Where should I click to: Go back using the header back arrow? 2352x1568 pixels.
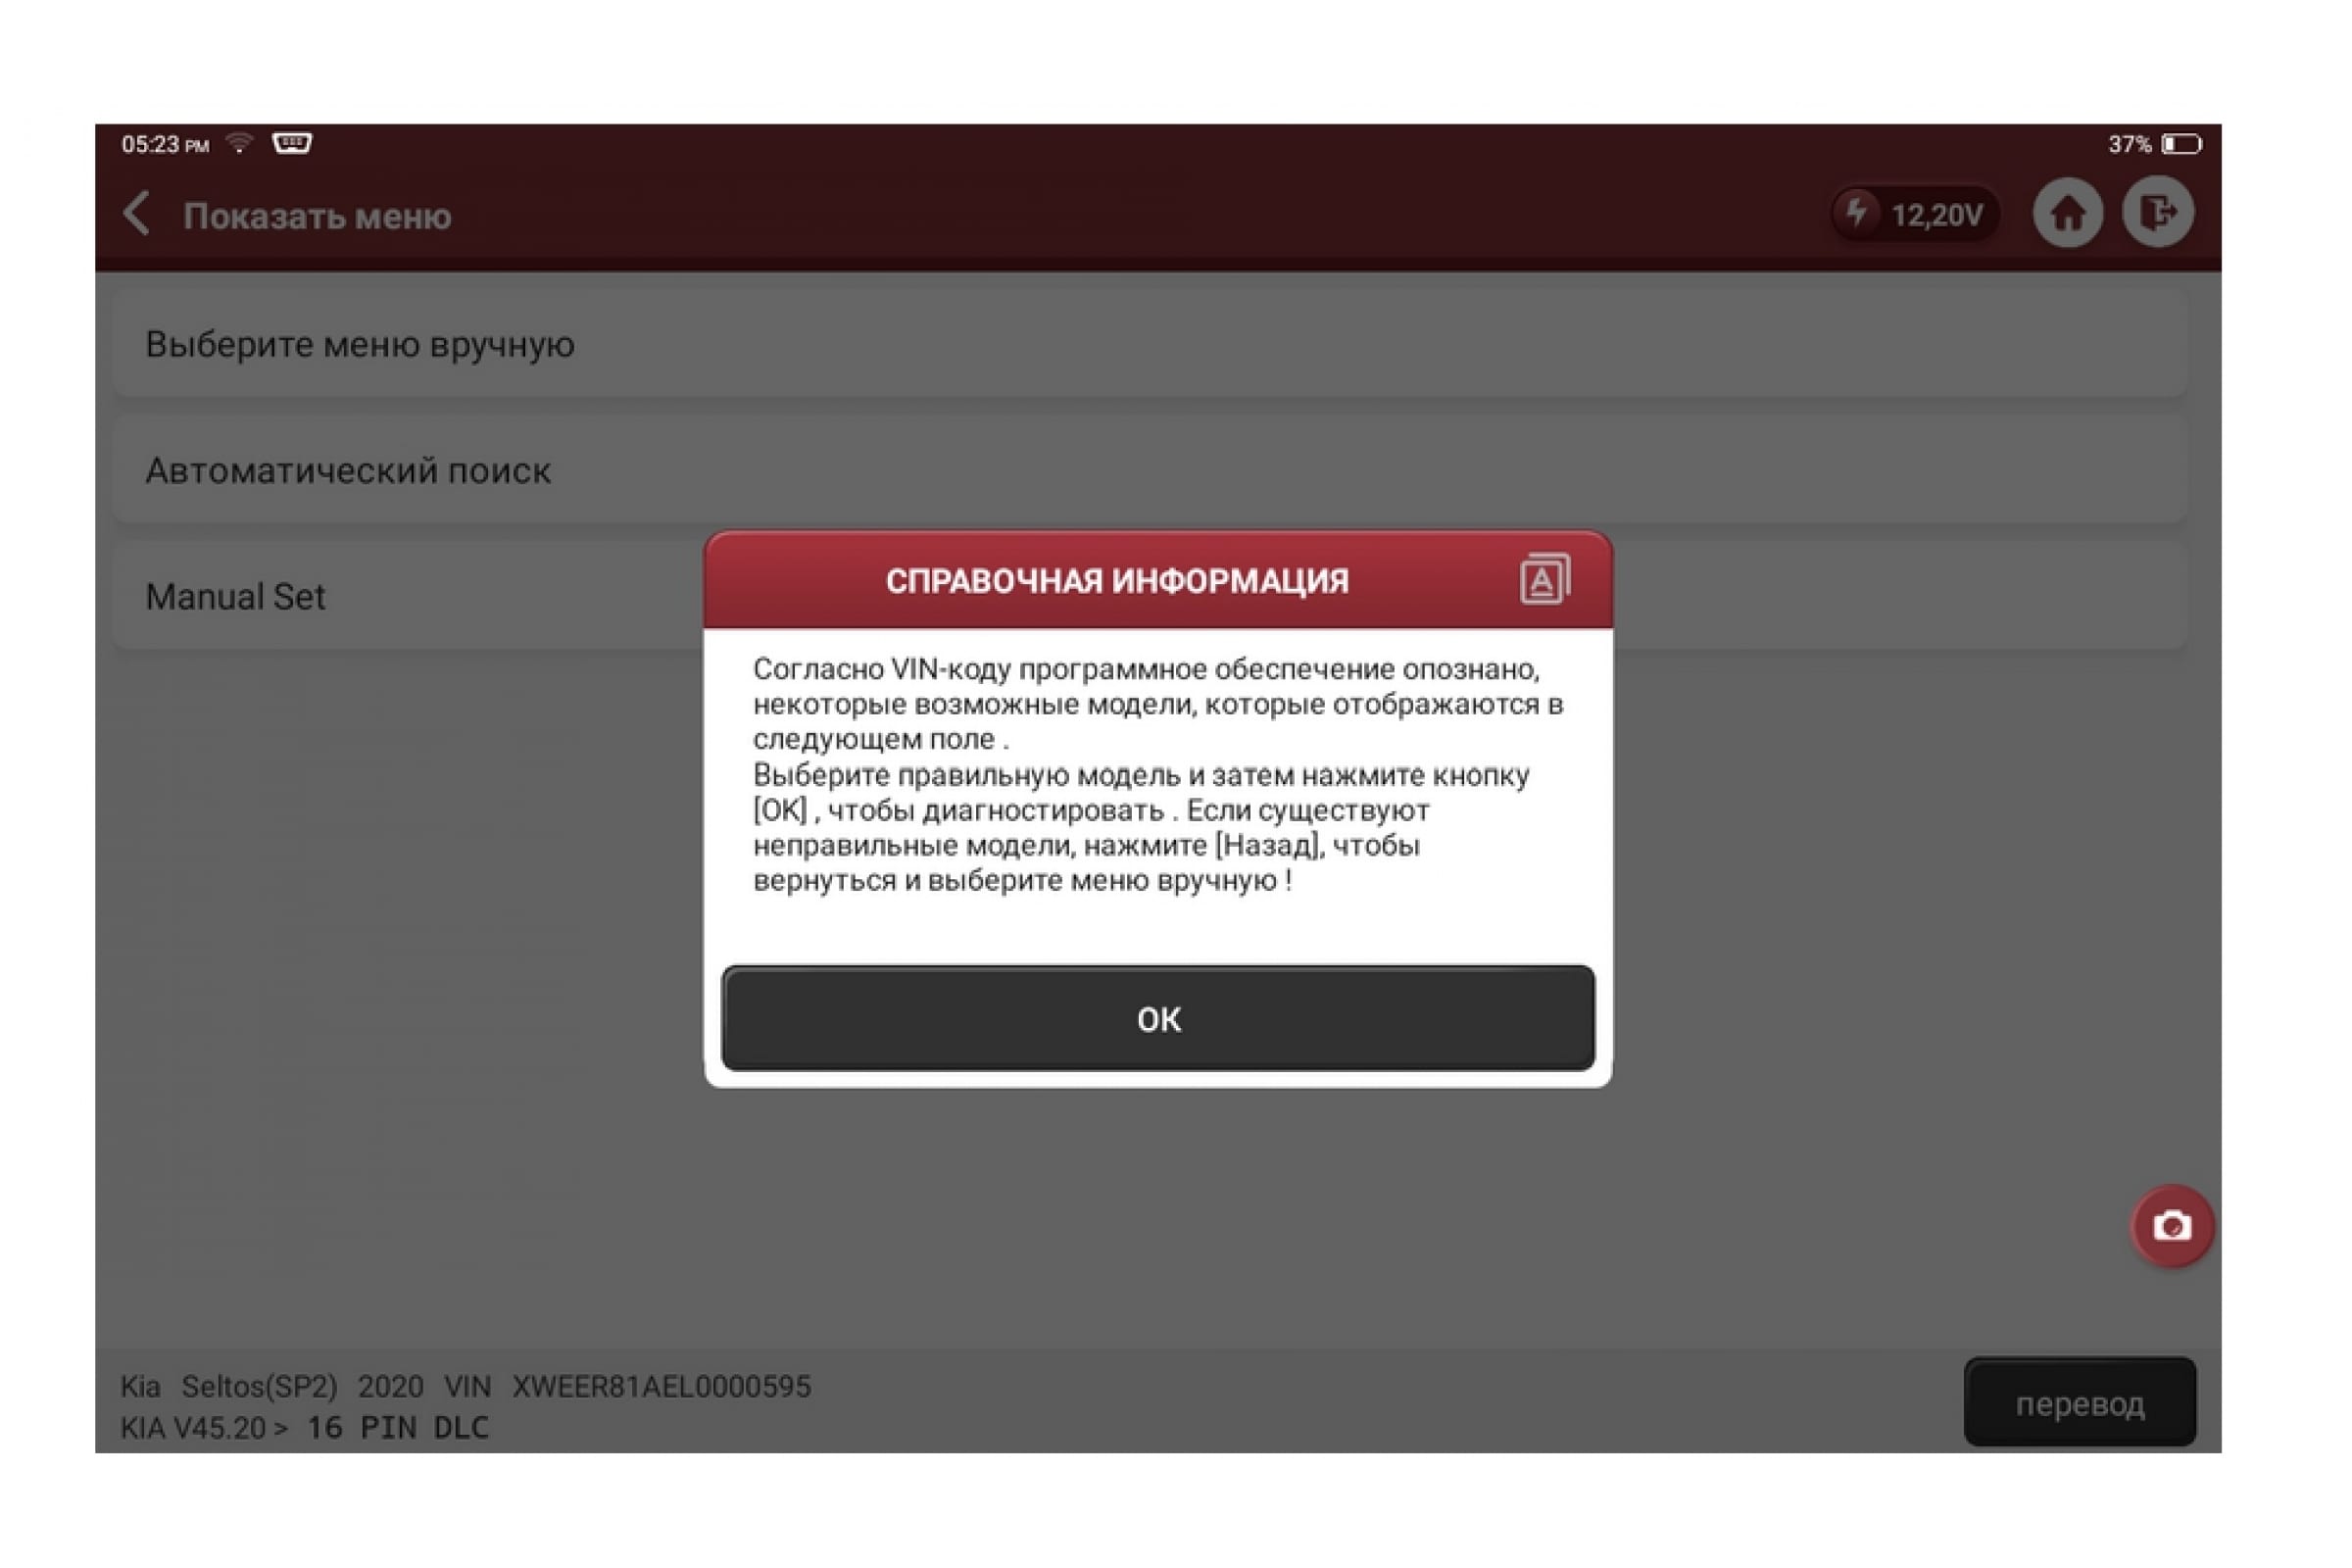click(137, 214)
